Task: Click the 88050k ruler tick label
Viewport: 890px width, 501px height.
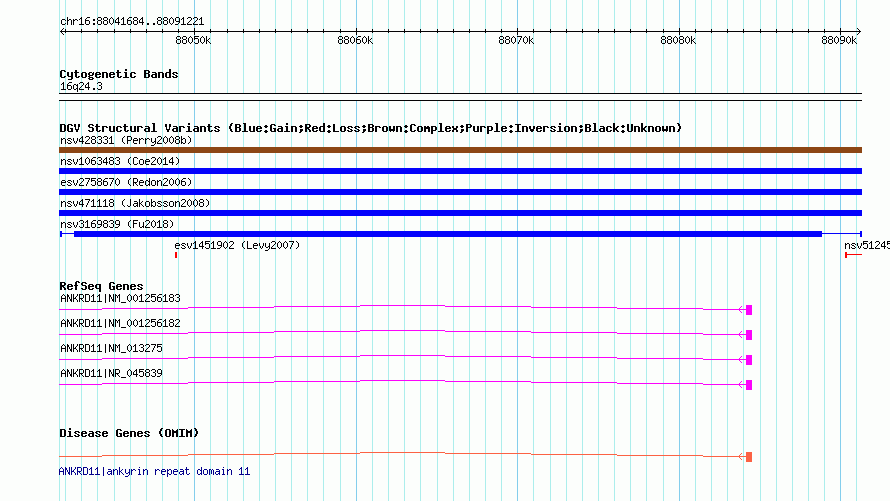Action: [193, 40]
